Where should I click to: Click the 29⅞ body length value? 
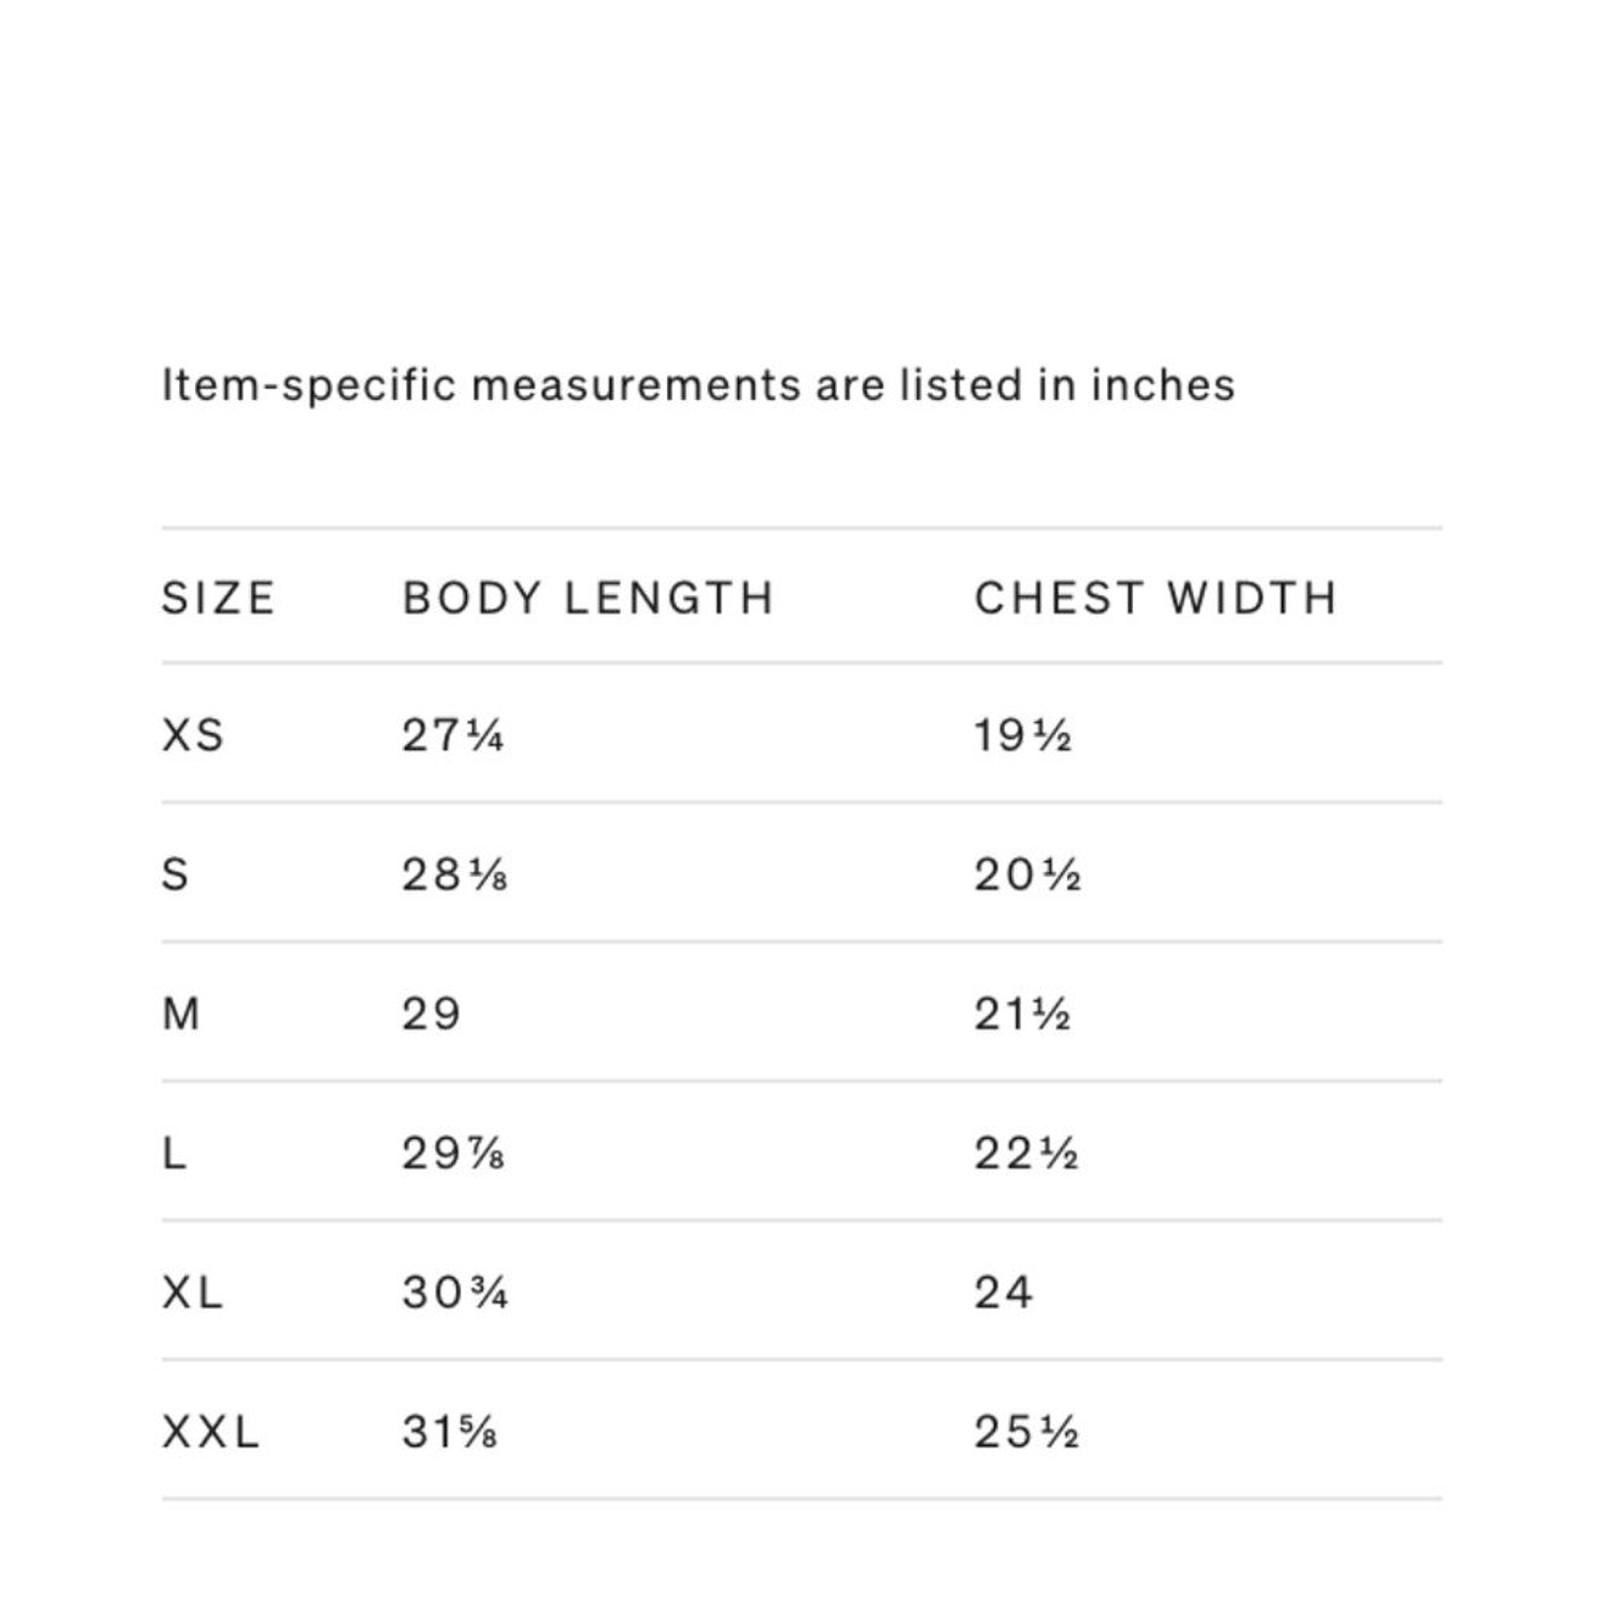pyautogui.click(x=453, y=1154)
